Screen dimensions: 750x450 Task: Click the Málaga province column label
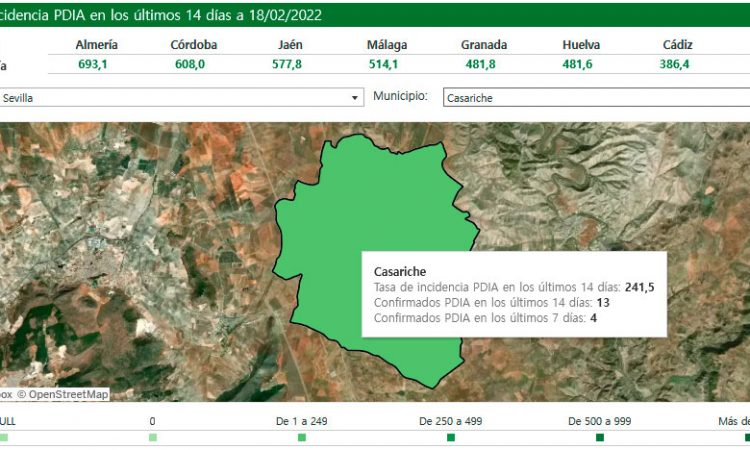pyautogui.click(x=387, y=45)
